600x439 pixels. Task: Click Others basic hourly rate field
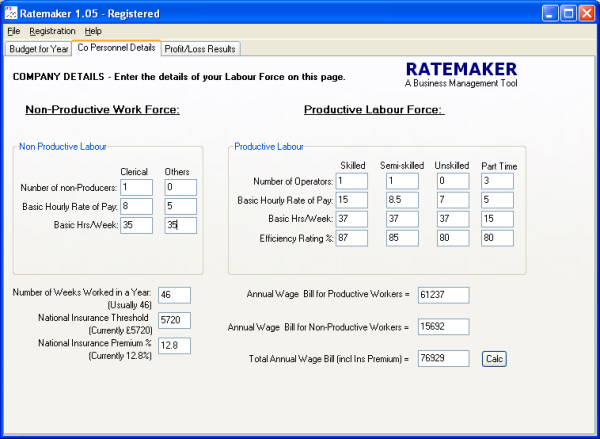pyautogui.click(x=180, y=207)
